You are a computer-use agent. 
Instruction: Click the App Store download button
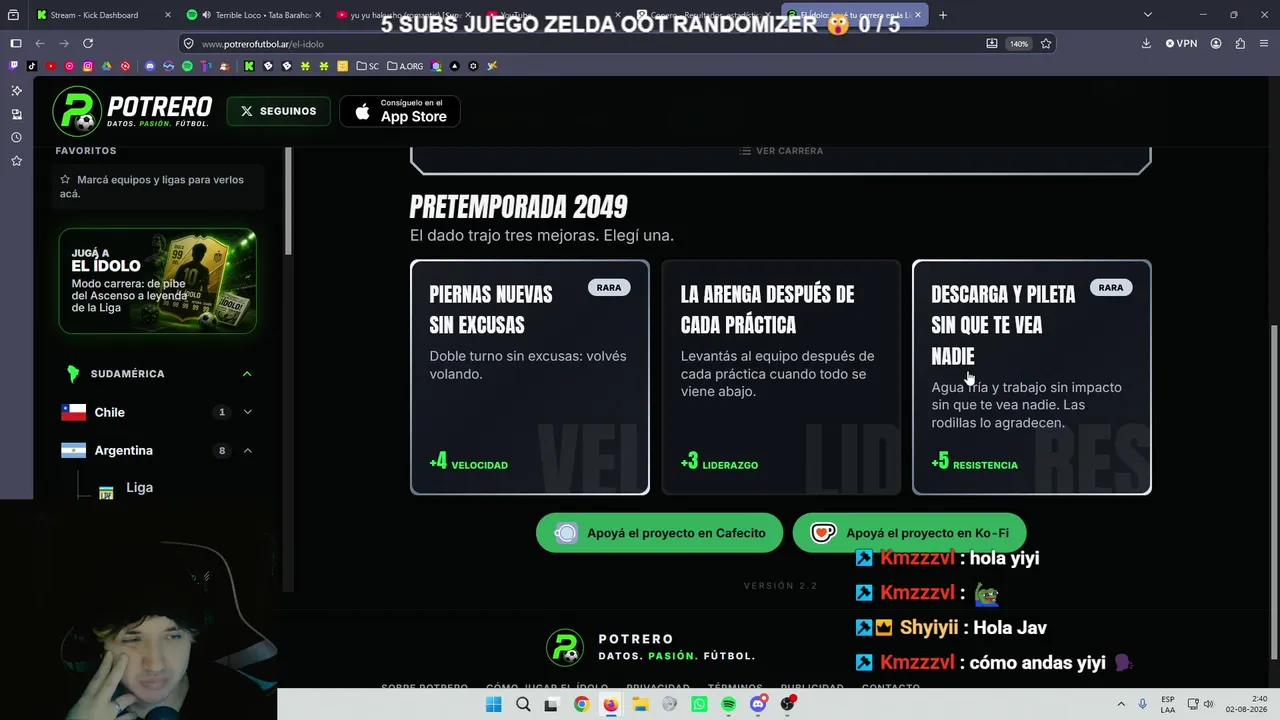[400, 111]
